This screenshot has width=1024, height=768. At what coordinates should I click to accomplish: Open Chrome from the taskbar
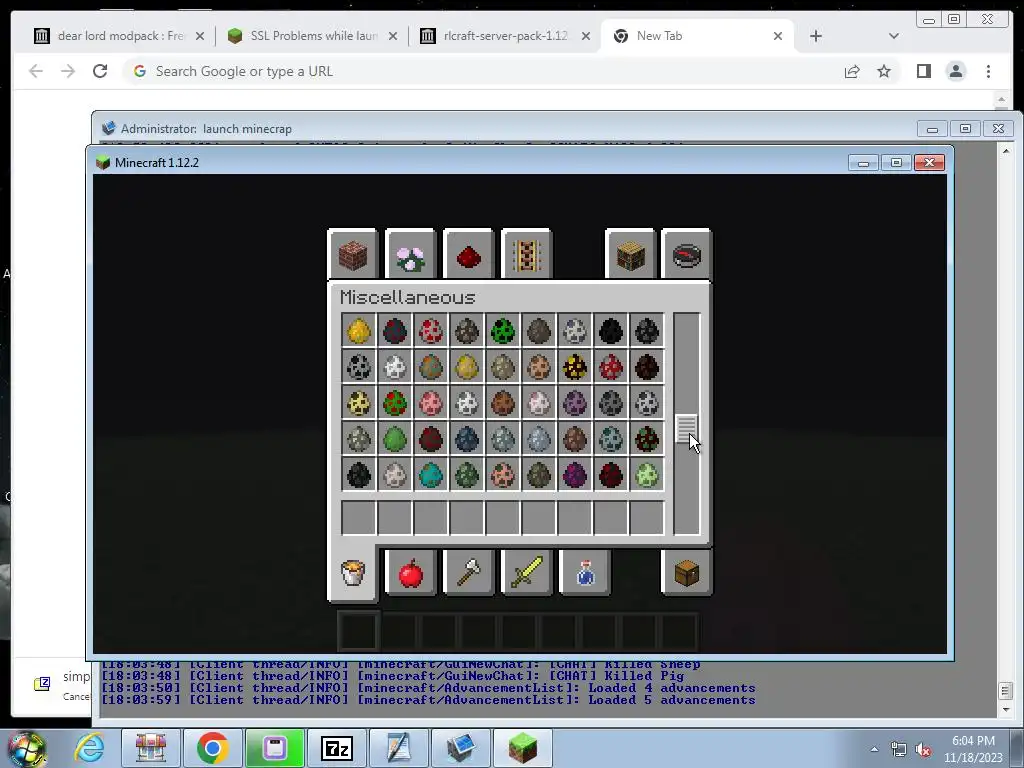212,748
